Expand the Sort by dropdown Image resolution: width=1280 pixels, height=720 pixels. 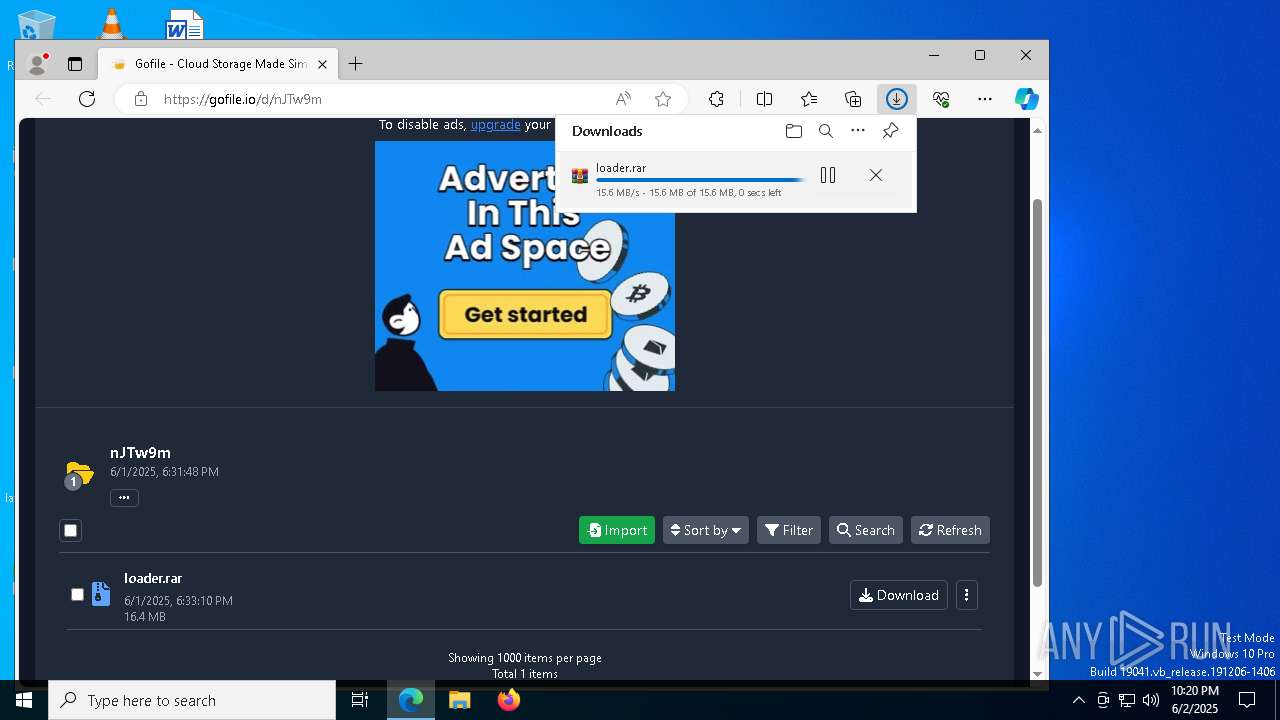coord(706,530)
